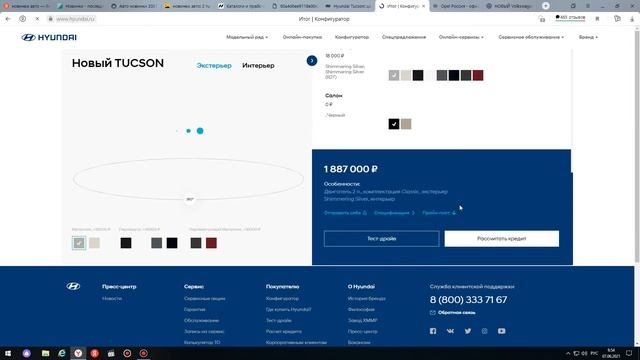Expand the Сервисное обслуживание dropdown menu
This screenshot has width=640, height=360.
[531, 37]
